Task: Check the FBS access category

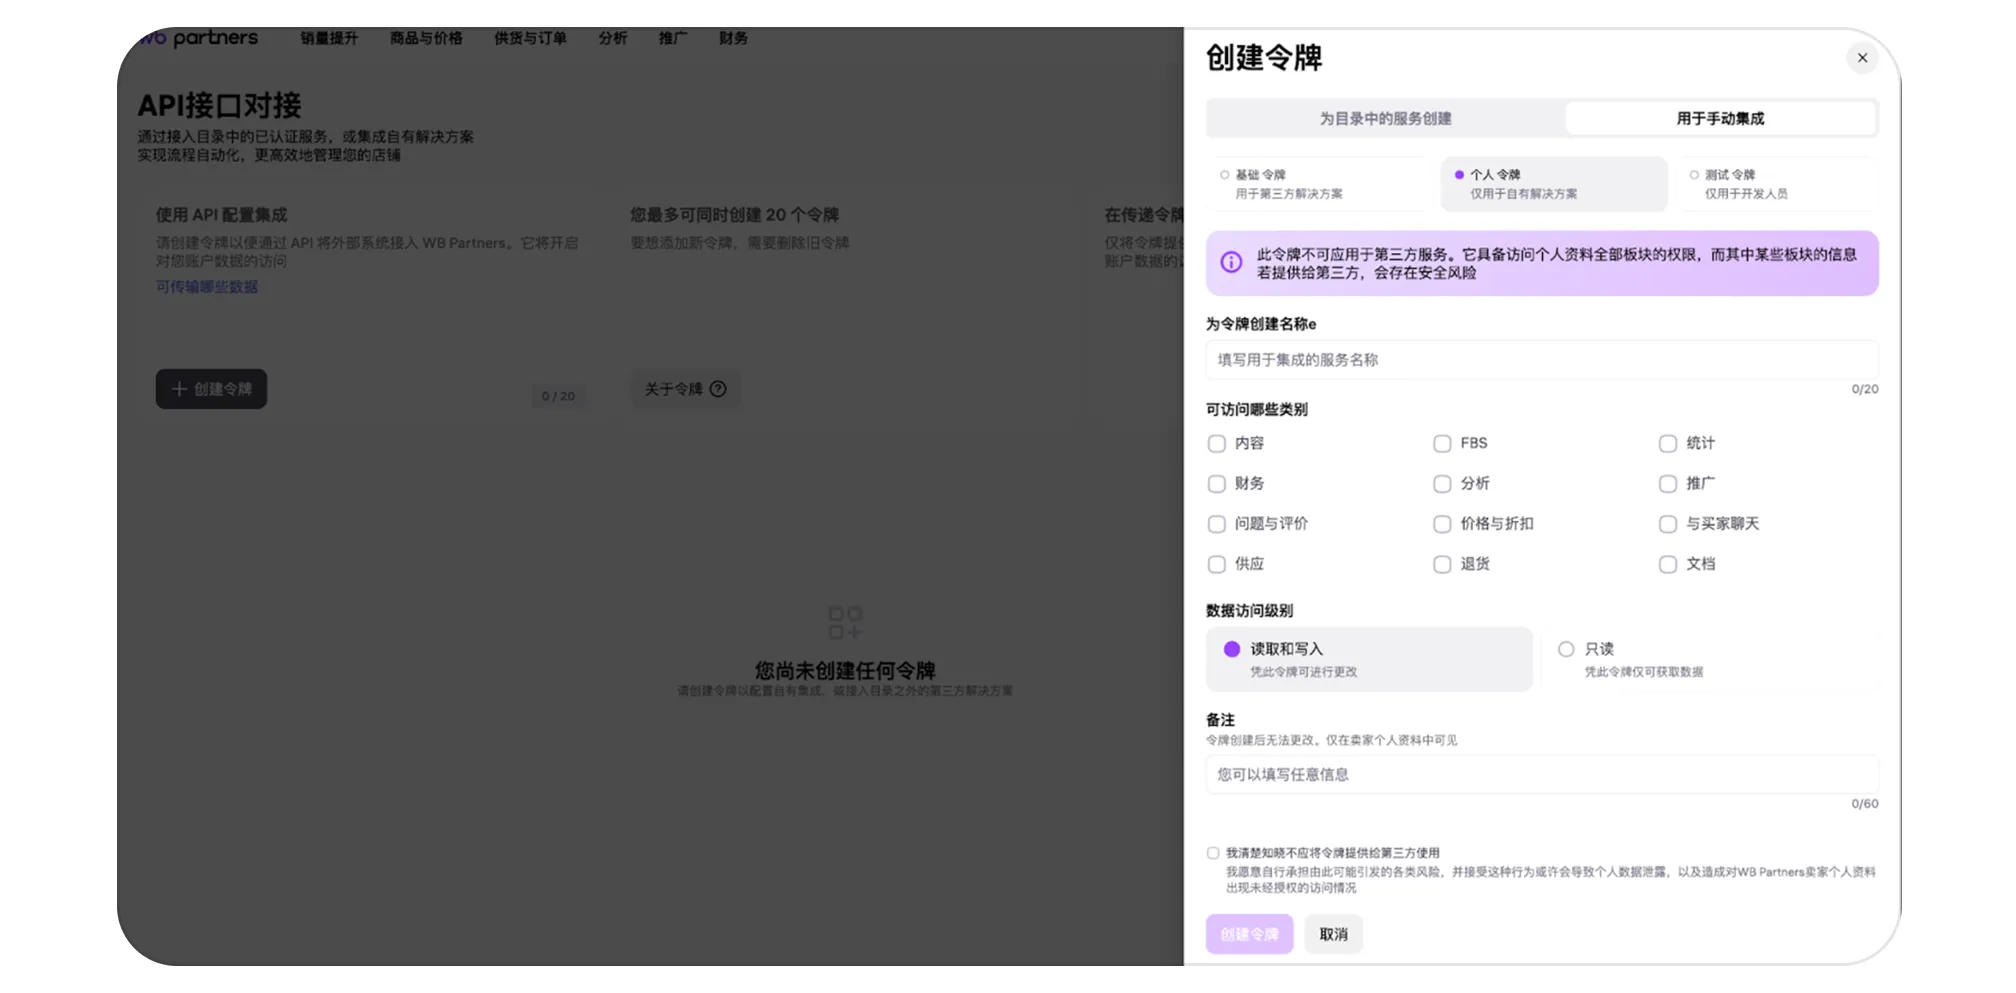Action: click(x=1442, y=443)
